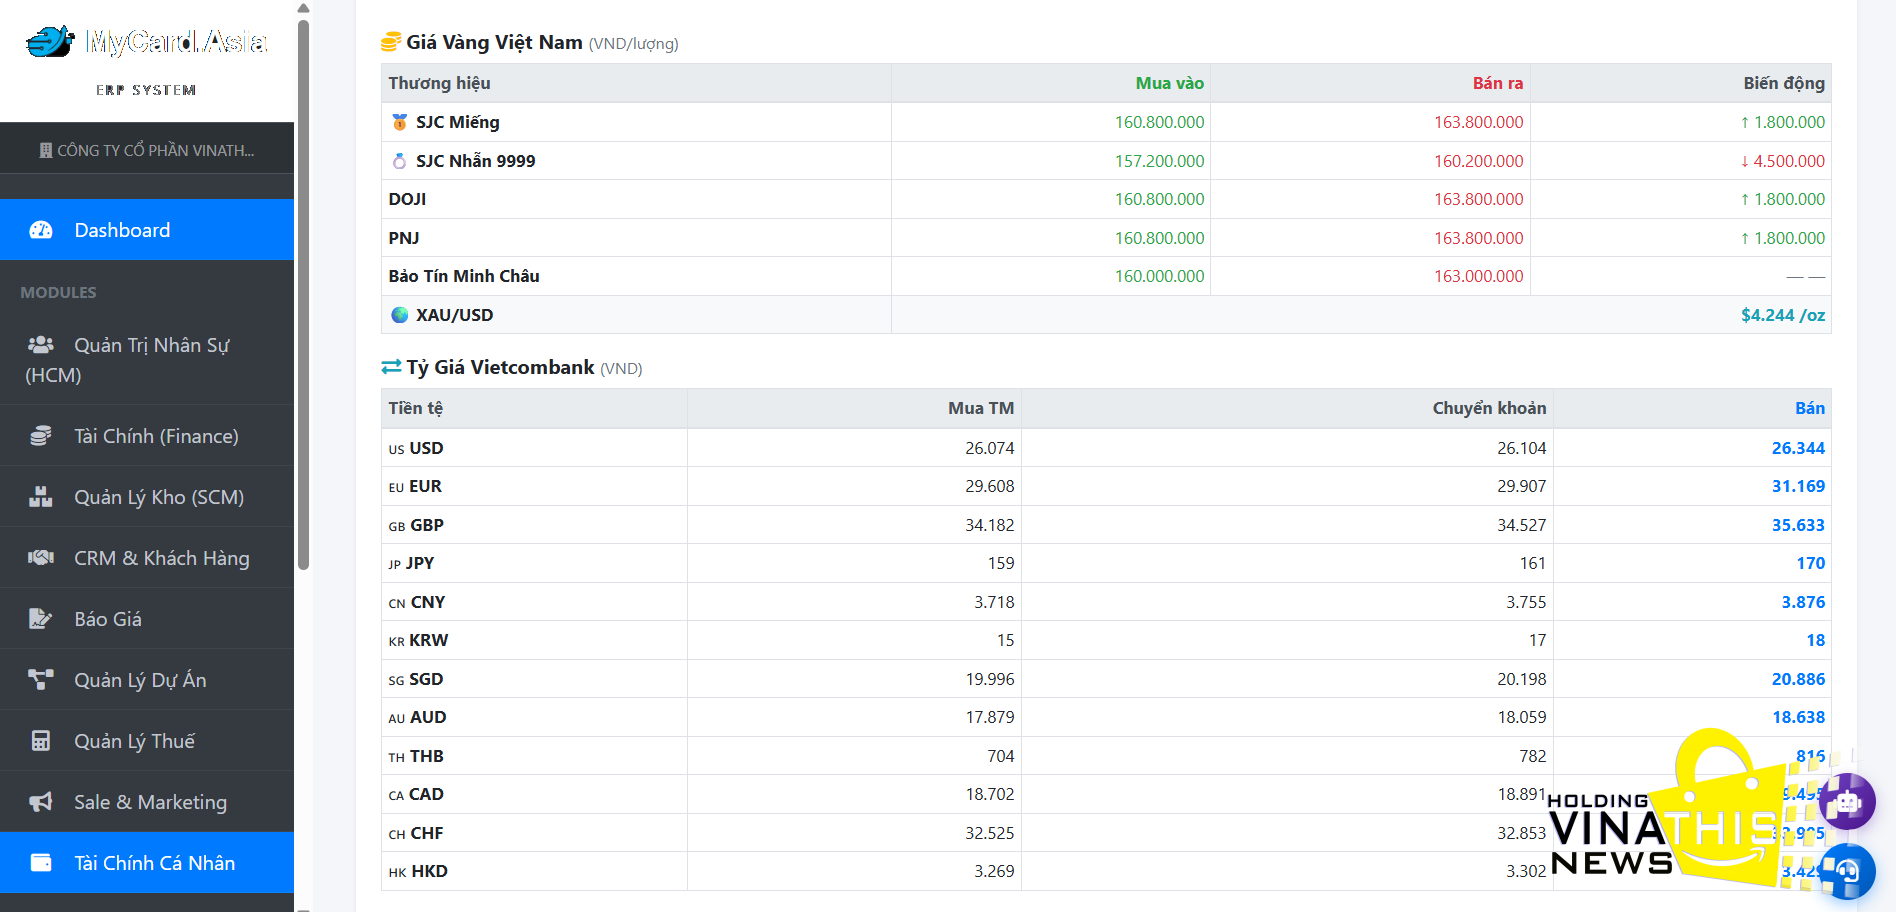The height and width of the screenshot is (912, 1896).
Task: Open the blue headset support button
Action: (1846, 871)
